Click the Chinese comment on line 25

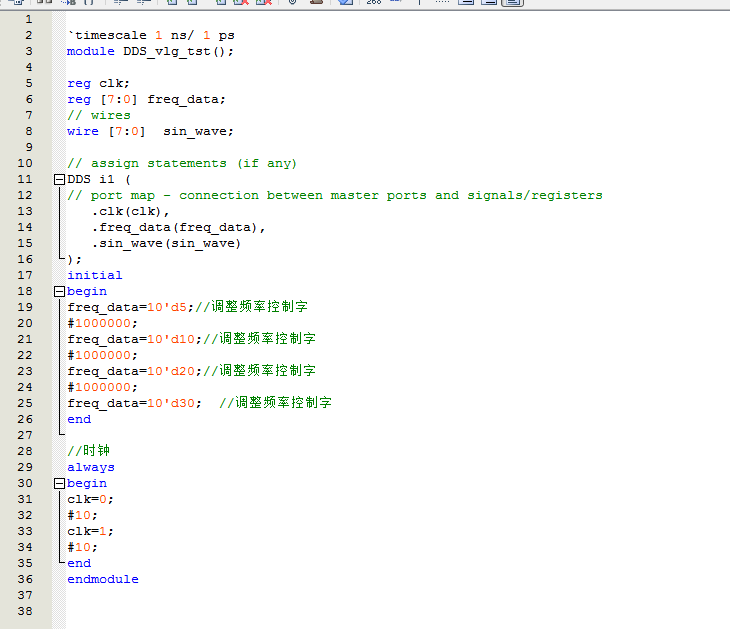click(276, 403)
